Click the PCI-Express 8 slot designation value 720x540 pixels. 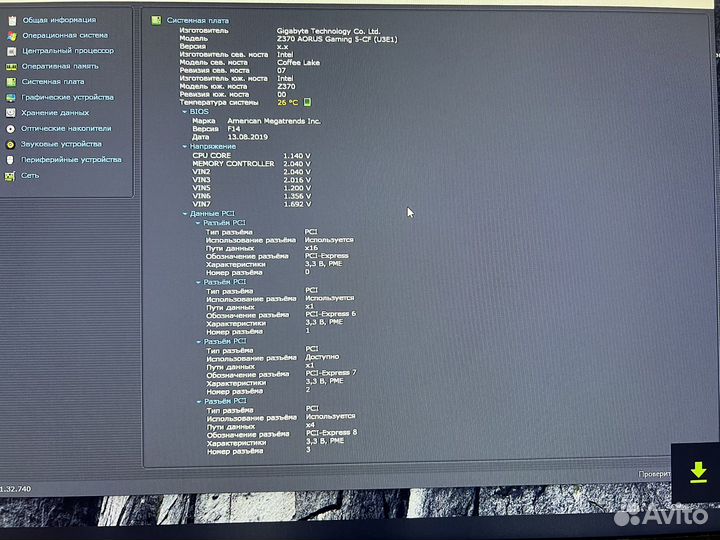331,433
